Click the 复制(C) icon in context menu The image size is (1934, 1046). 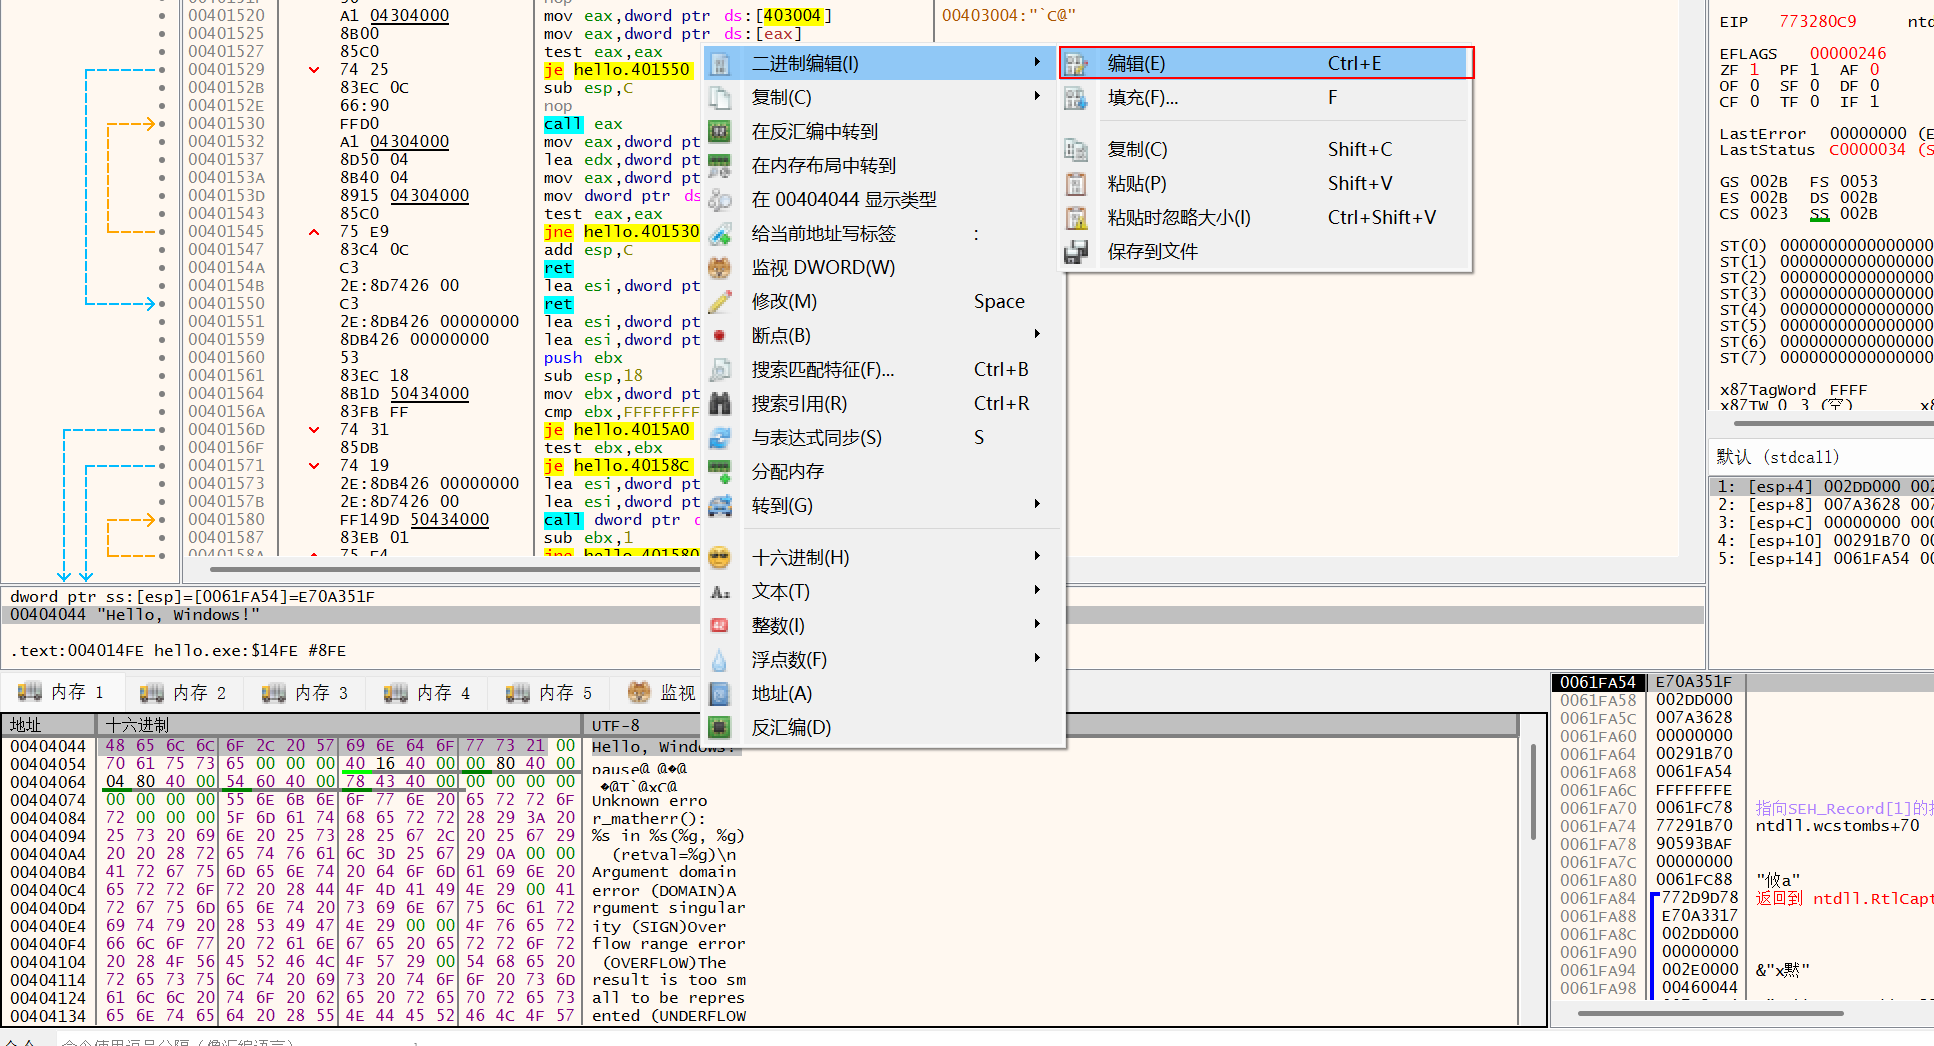tap(720, 98)
